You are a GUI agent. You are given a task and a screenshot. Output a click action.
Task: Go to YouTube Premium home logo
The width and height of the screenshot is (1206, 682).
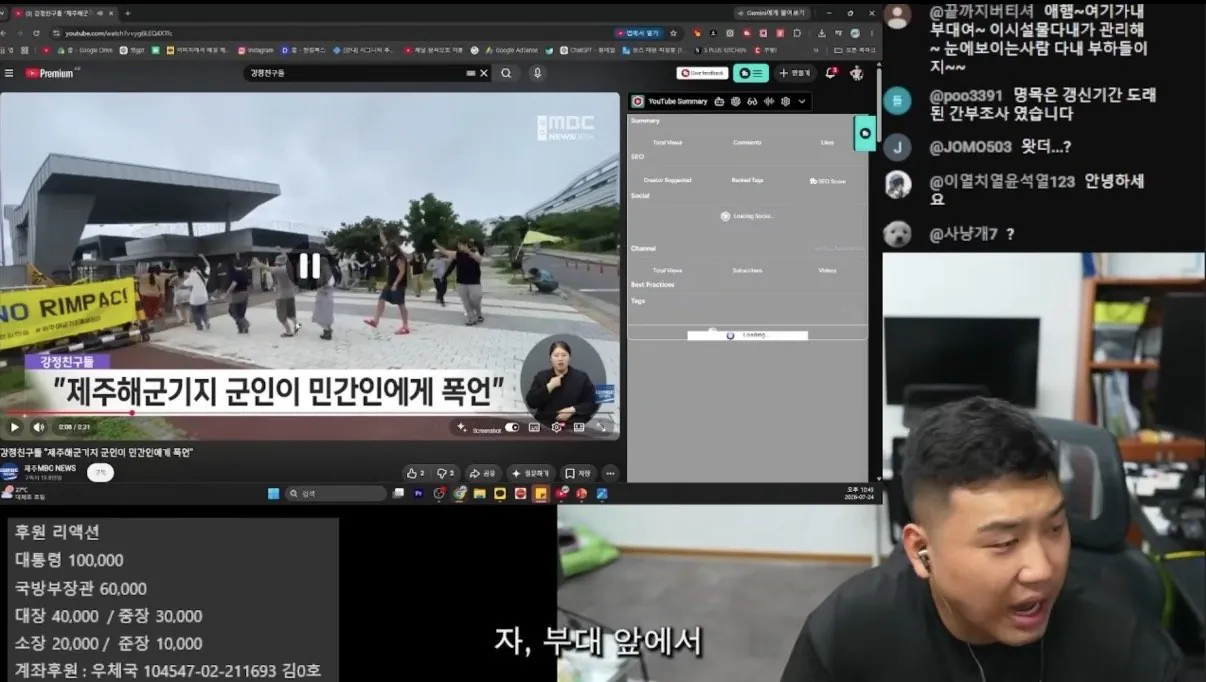(52, 73)
